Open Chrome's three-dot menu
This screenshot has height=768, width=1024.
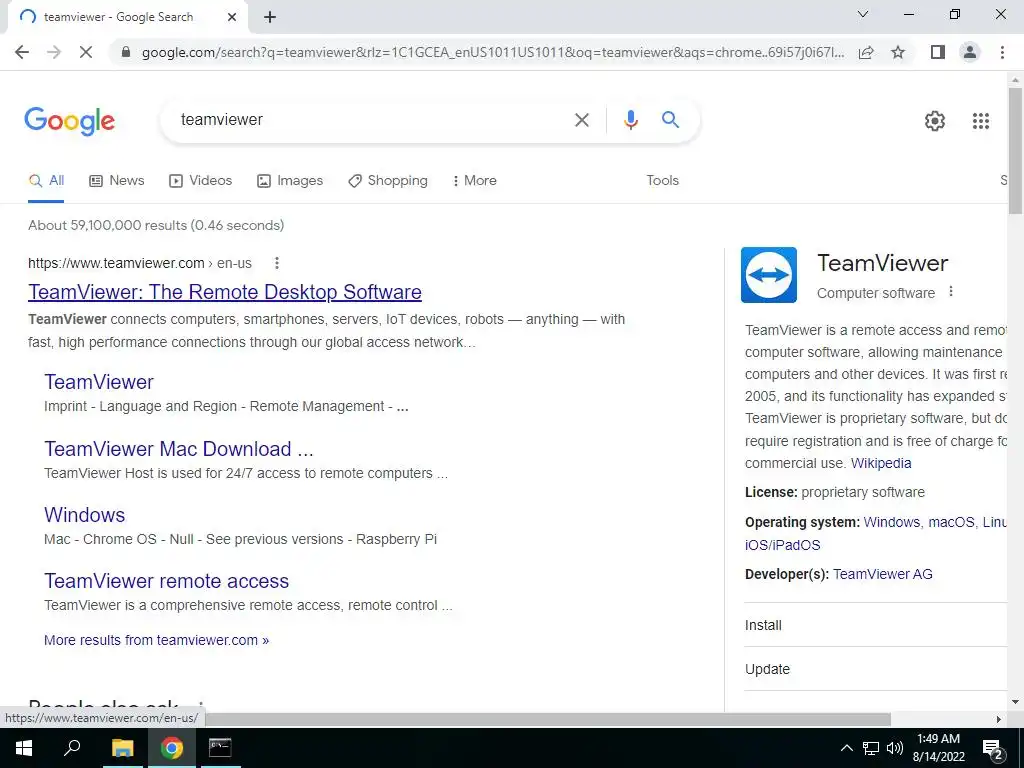tap(1002, 52)
